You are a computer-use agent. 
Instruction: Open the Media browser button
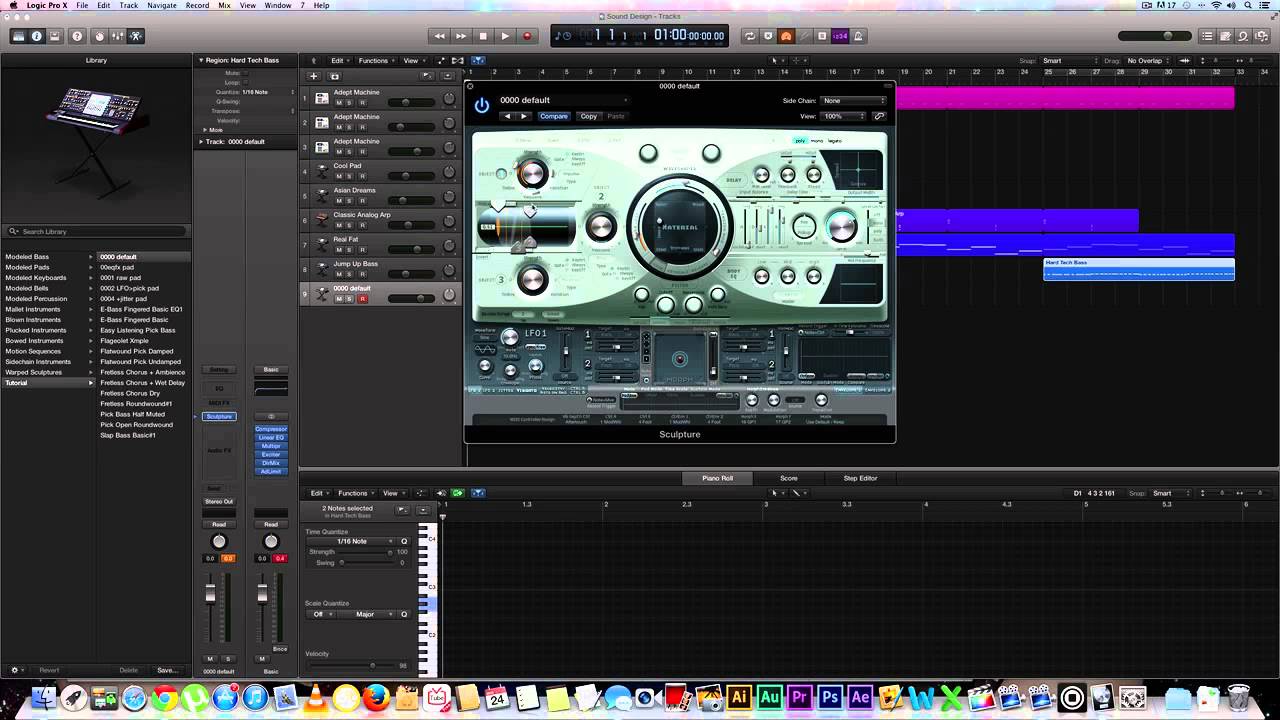pyautogui.click(x=1262, y=36)
